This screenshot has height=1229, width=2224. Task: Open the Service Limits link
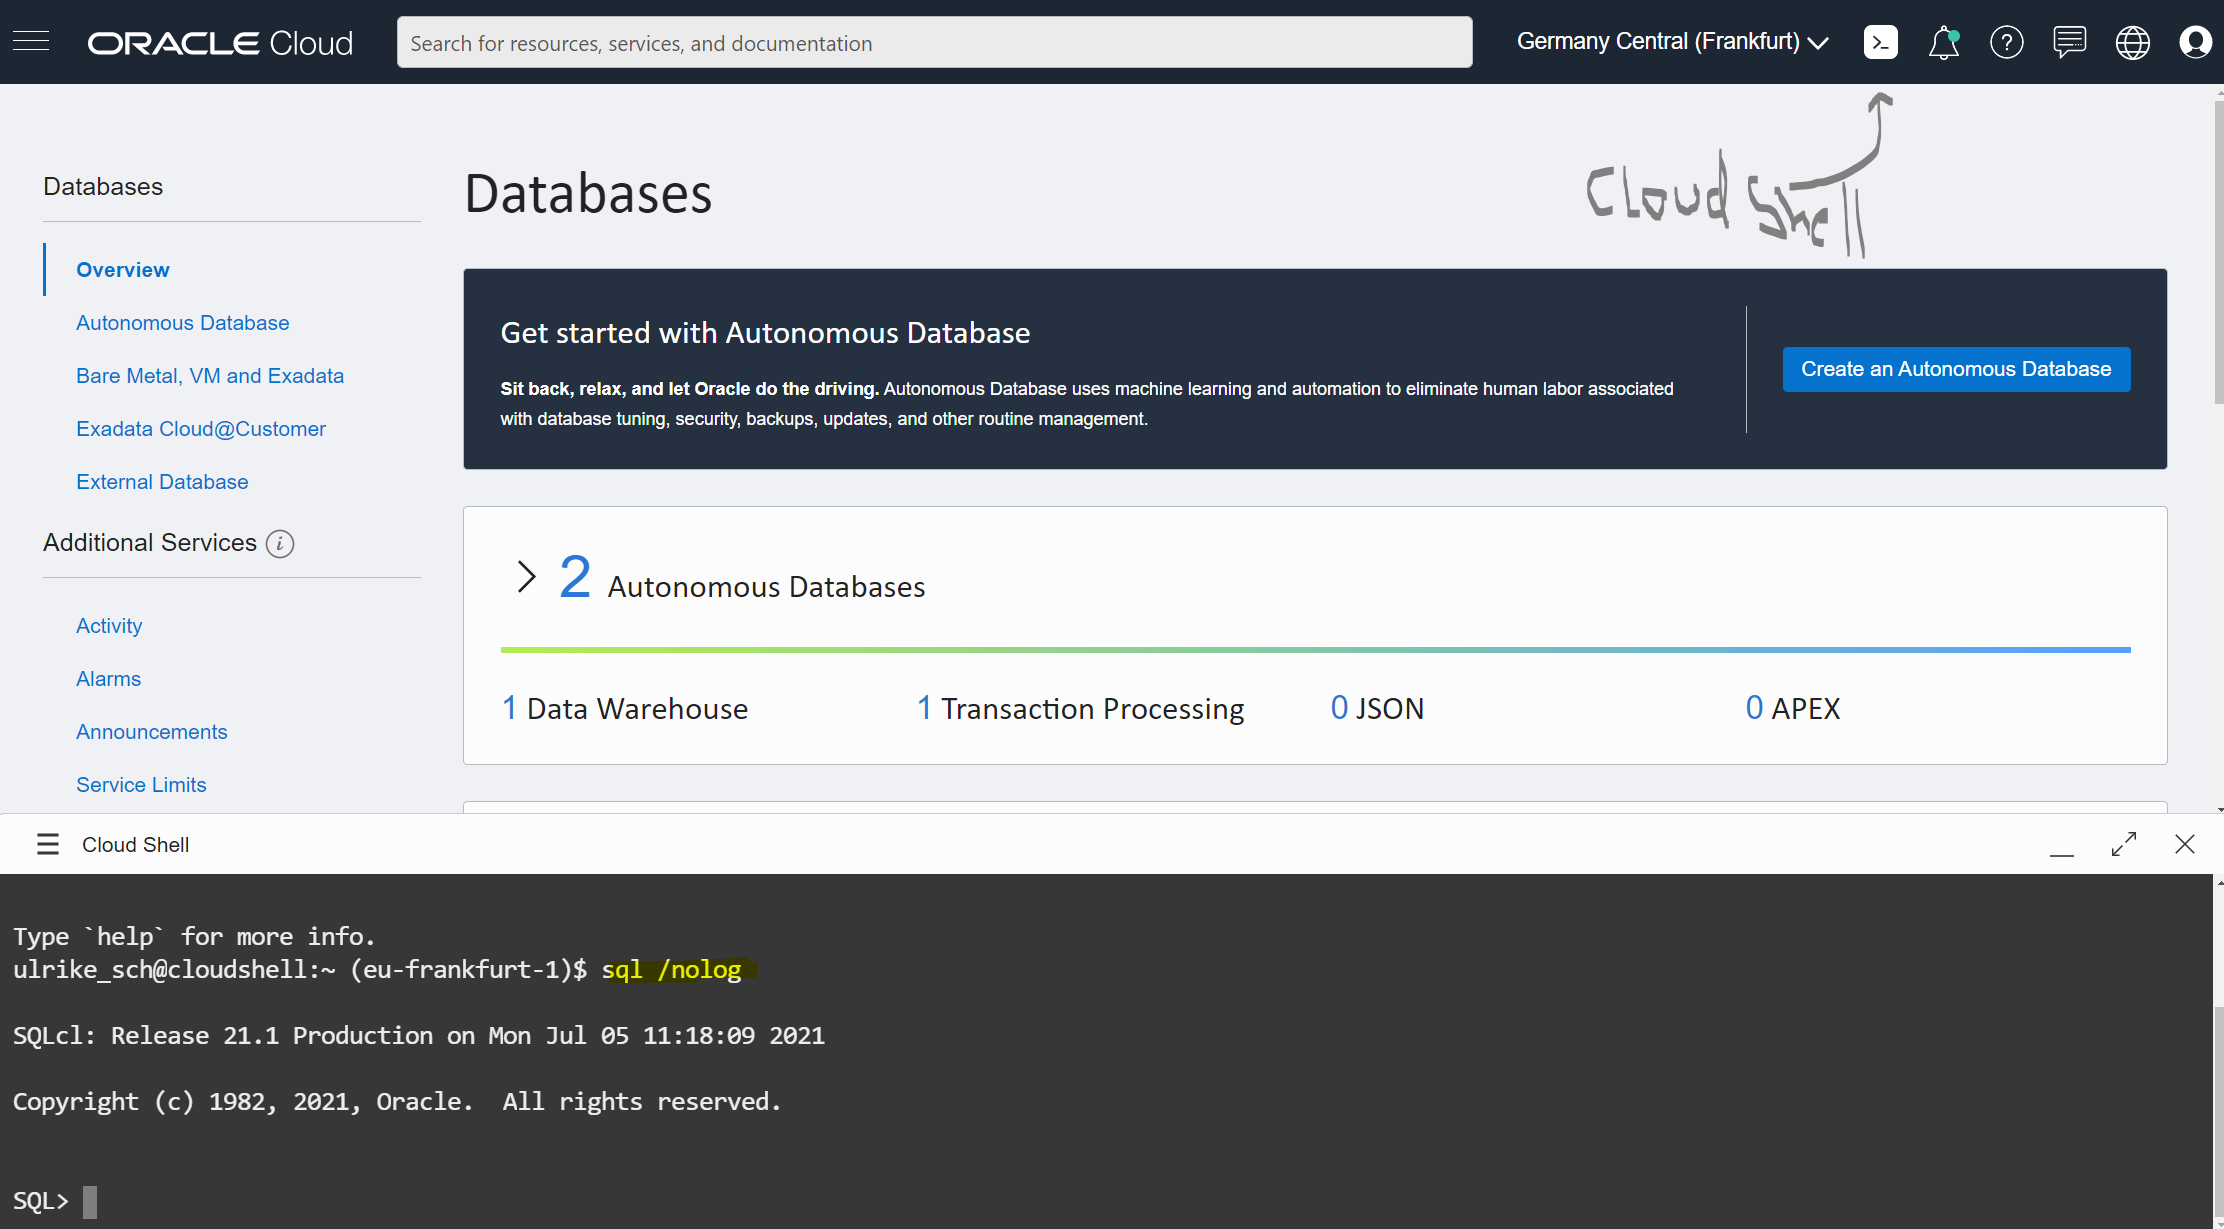pyautogui.click(x=141, y=785)
